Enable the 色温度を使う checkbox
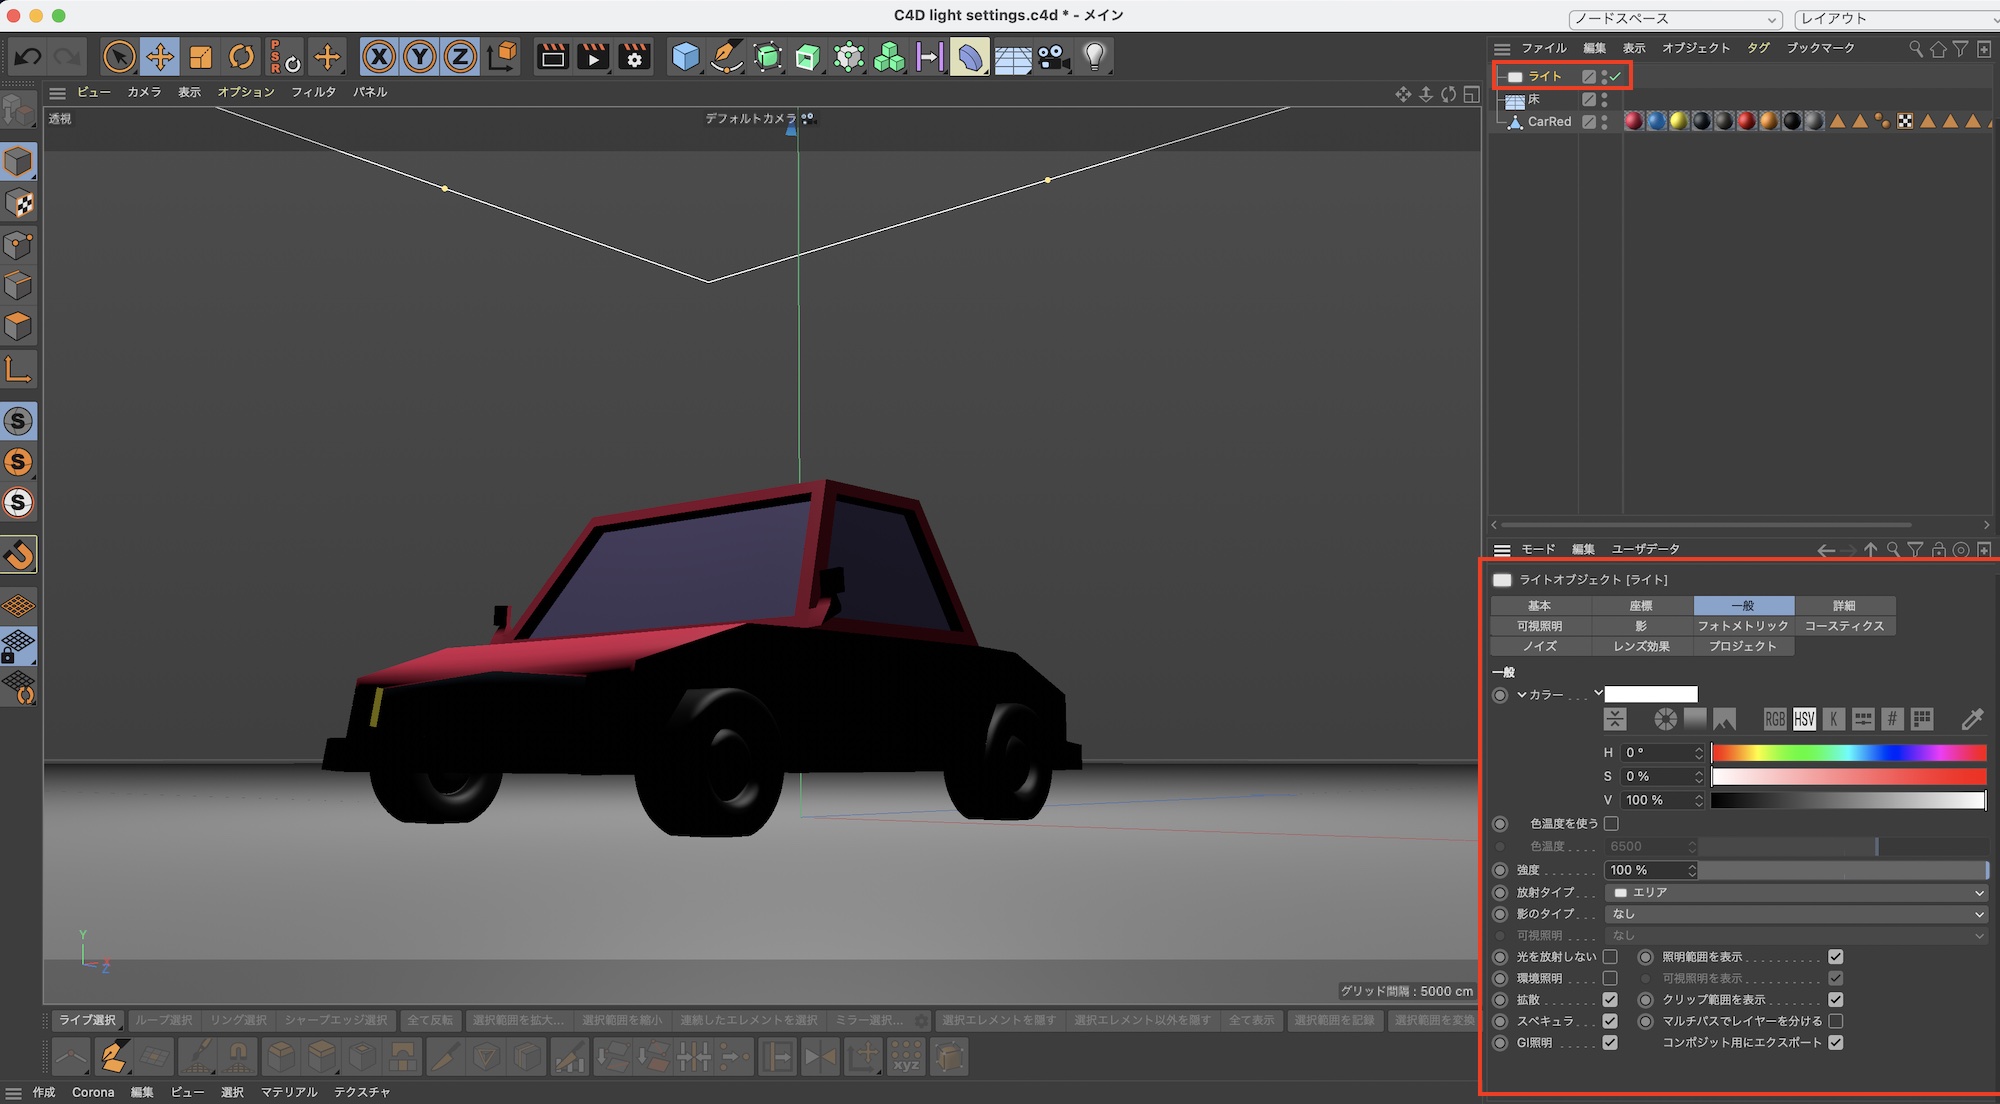 (1611, 824)
